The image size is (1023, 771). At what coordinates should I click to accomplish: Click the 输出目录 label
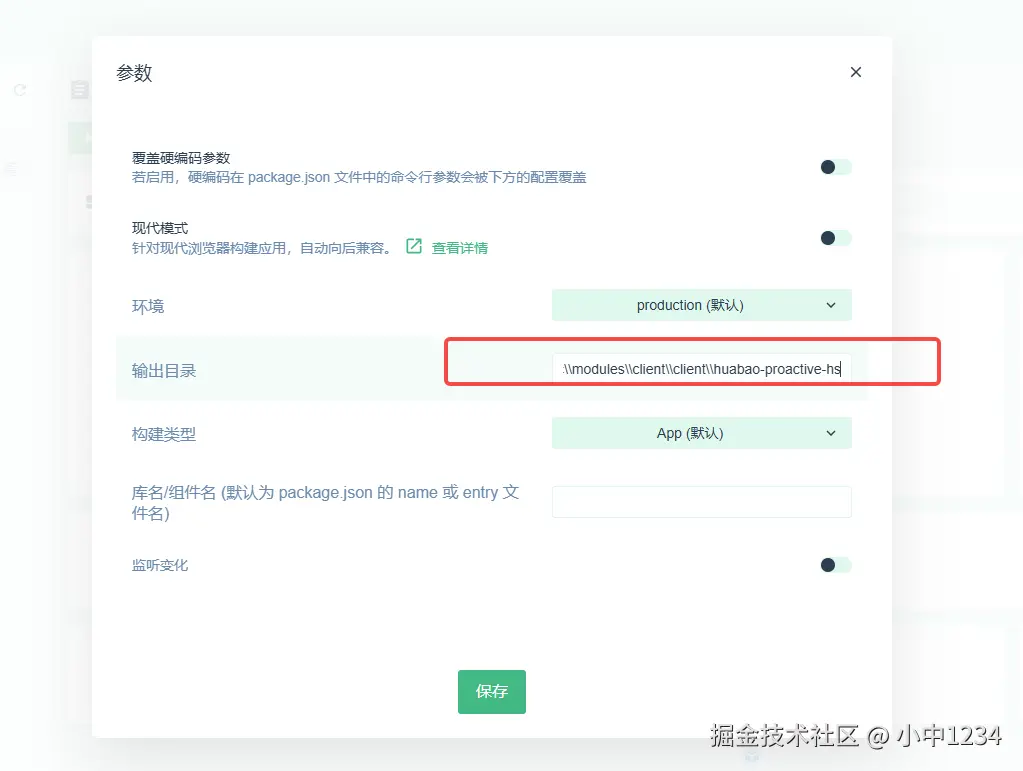164,370
